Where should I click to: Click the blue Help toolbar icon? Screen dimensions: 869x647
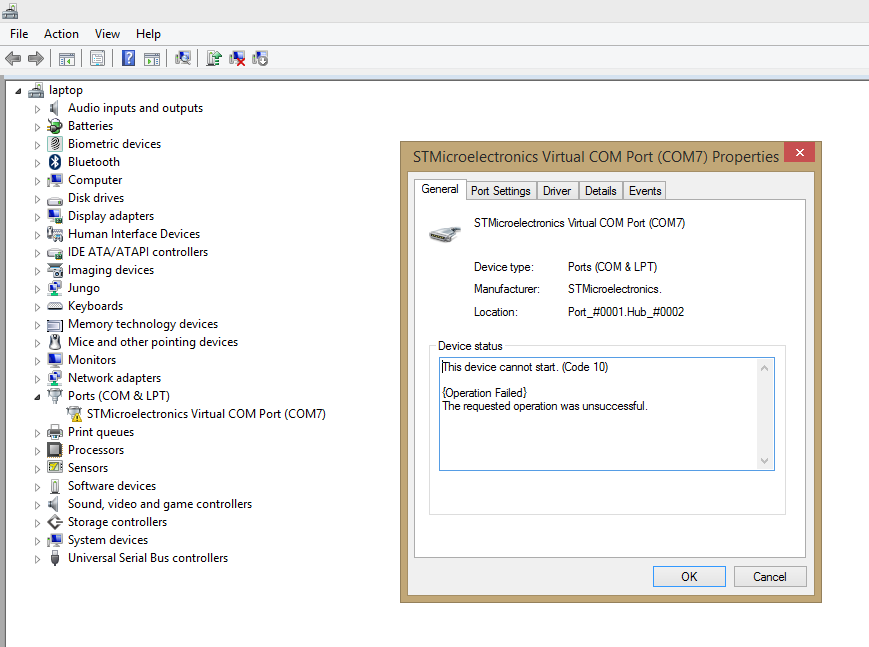pyautogui.click(x=129, y=58)
